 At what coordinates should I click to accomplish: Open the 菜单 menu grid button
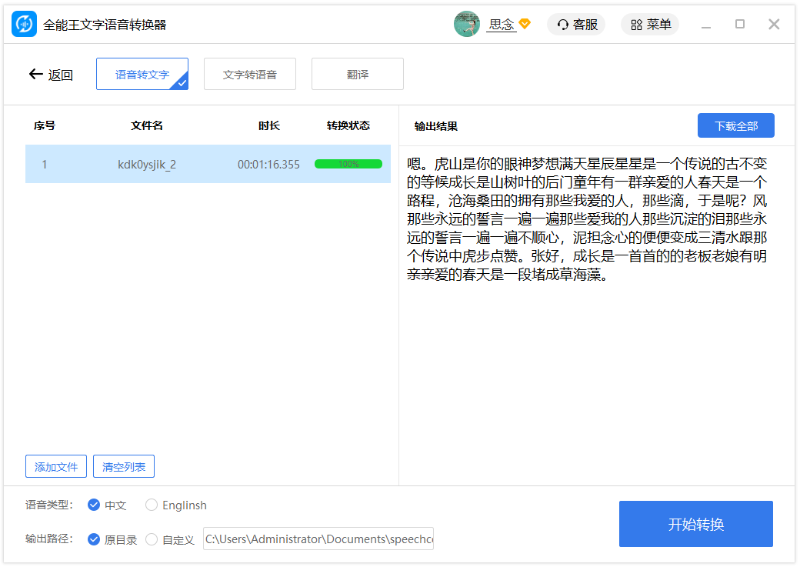point(650,24)
